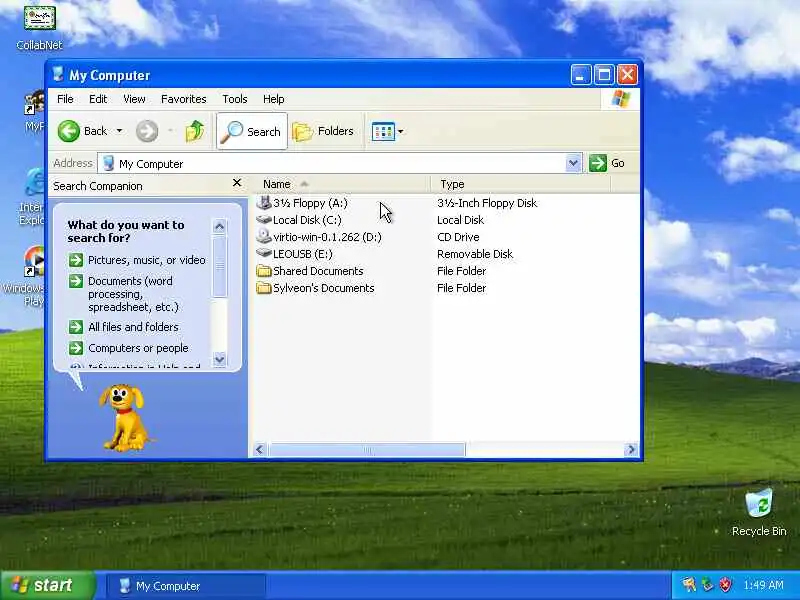
Task: Select the LEOUSB (E:) drive icon
Action: [x=264, y=254]
